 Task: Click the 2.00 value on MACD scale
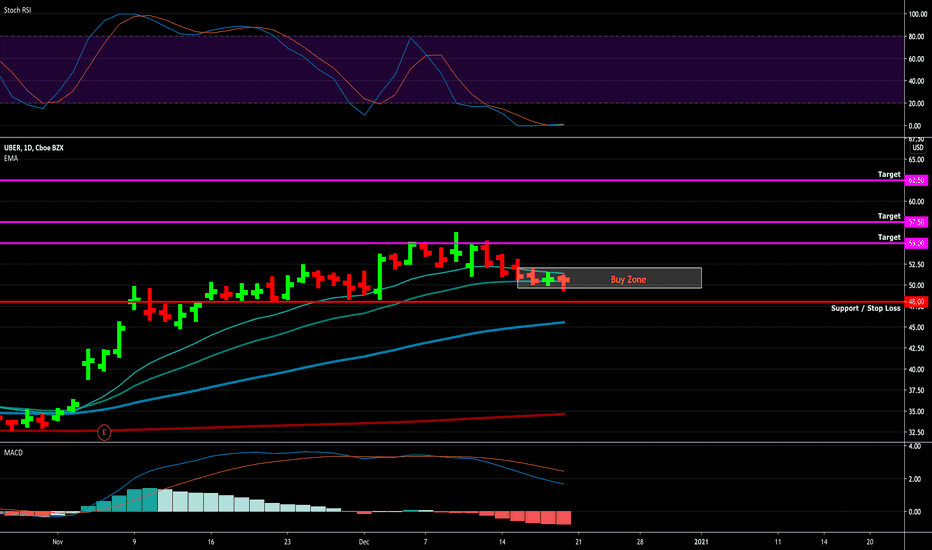[x=915, y=479]
